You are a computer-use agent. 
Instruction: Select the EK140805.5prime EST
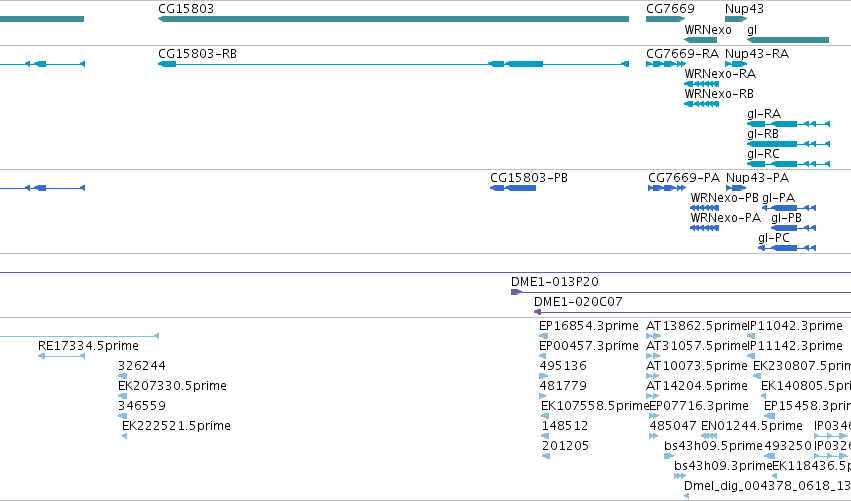pyautogui.click(x=764, y=396)
